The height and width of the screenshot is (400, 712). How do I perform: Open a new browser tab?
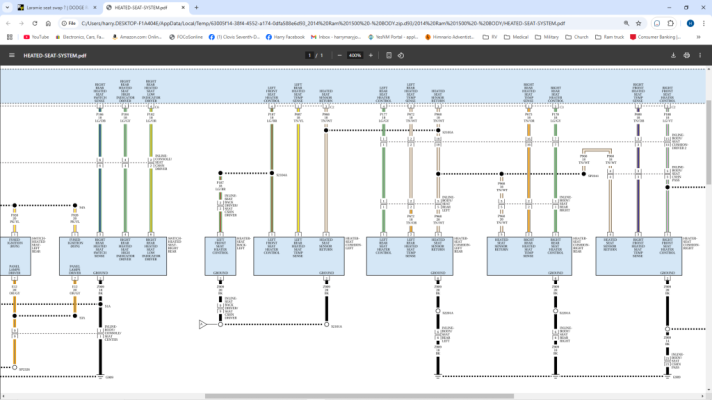click(197, 8)
